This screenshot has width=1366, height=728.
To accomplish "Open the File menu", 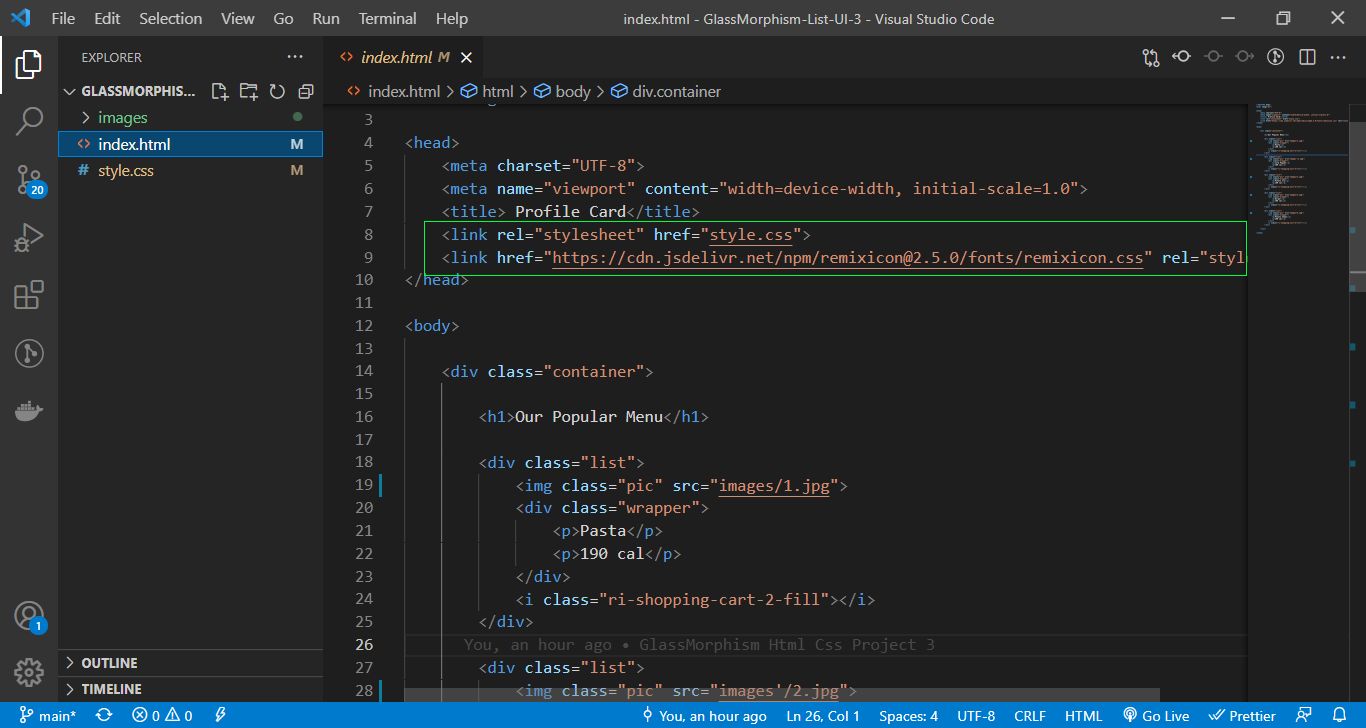I will click(x=62, y=18).
